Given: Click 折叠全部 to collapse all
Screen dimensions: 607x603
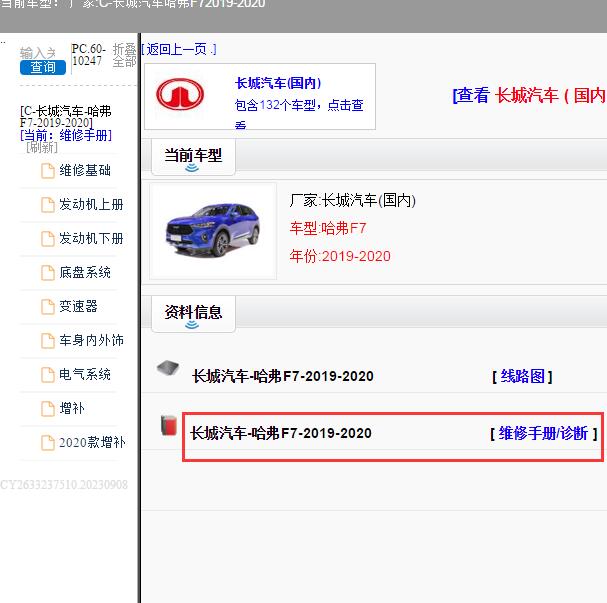Looking at the screenshot, I should (124, 55).
